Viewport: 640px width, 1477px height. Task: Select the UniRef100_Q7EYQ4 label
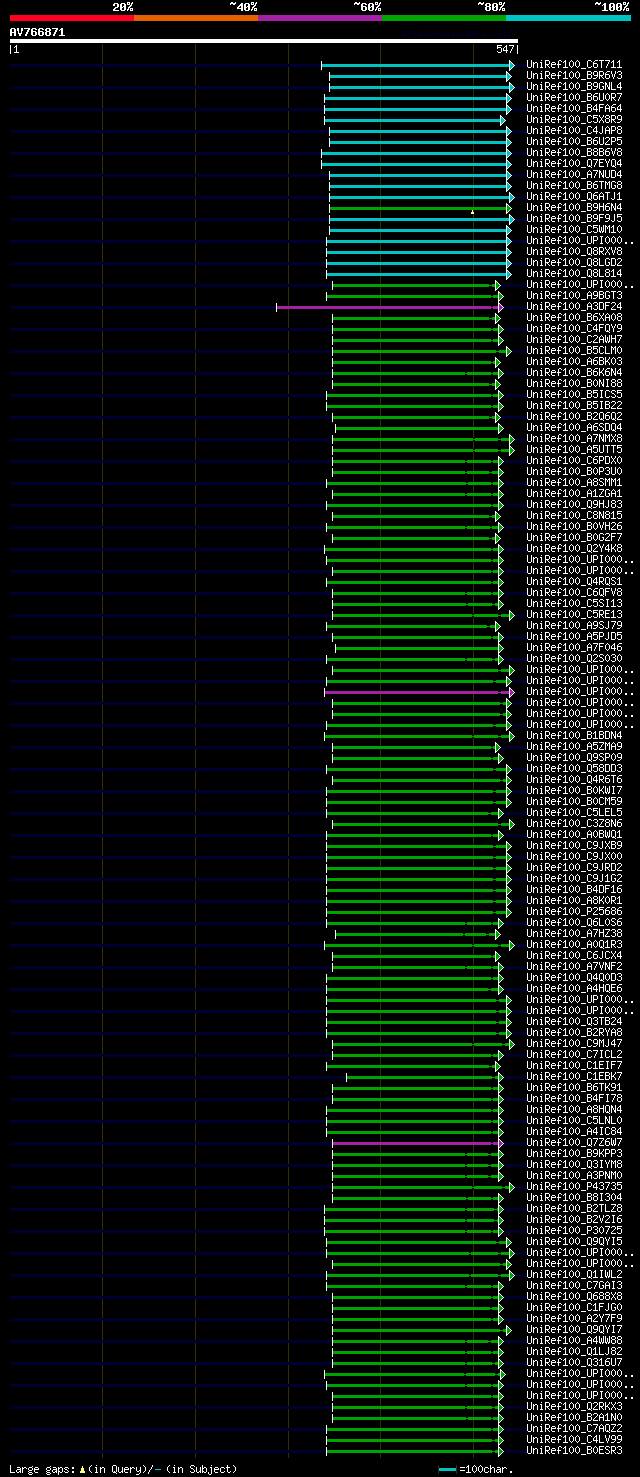[574, 164]
